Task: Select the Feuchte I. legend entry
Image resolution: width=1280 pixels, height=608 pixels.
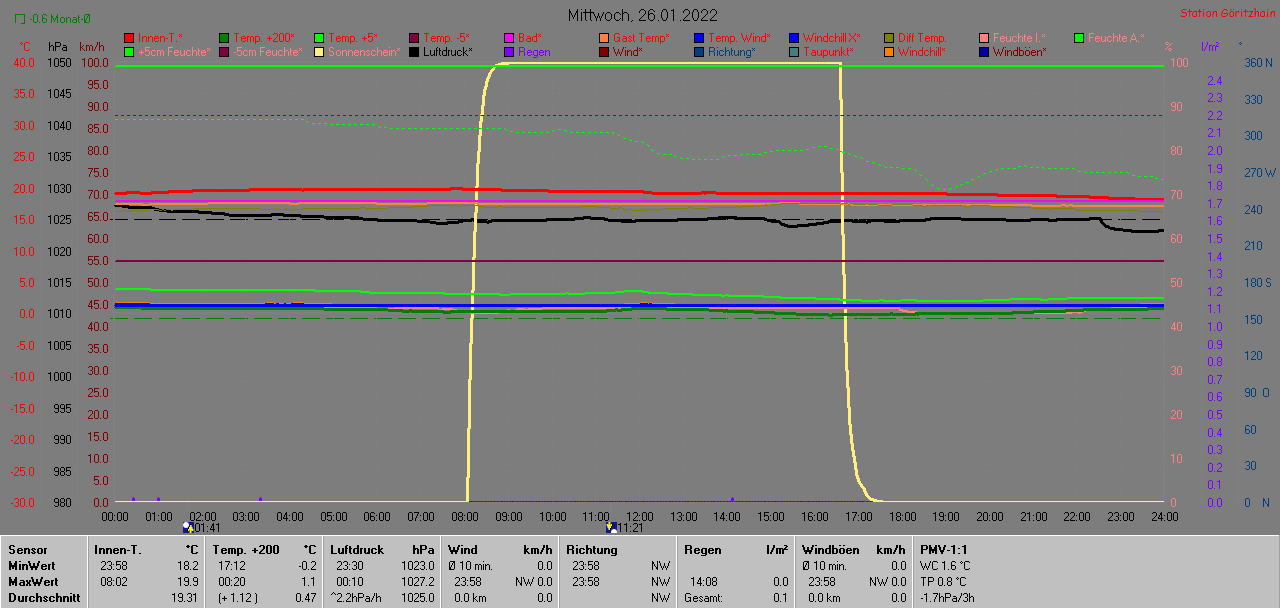Action: [x=1013, y=38]
